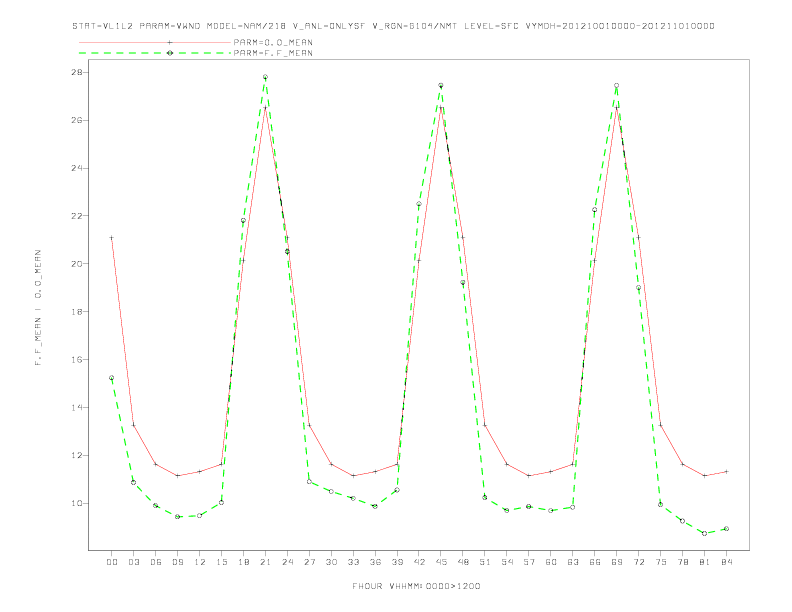
Task: Click x-axis tick label 51
Action: tap(485, 562)
